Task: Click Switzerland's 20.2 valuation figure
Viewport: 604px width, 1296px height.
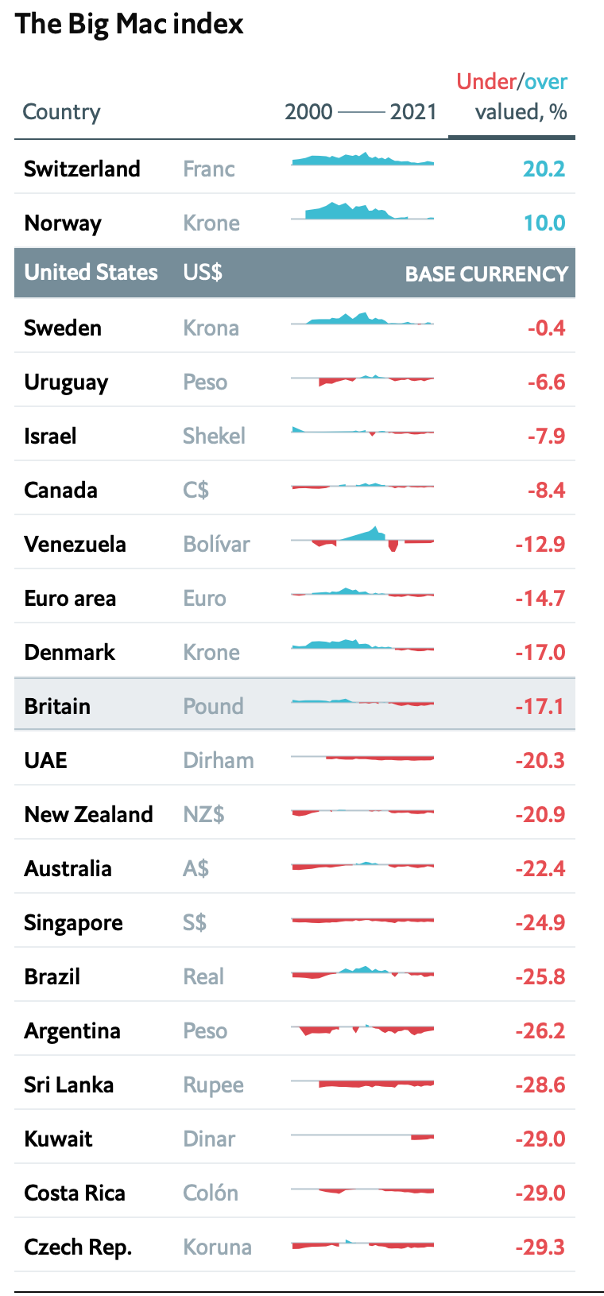Action: pyautogui.click(x=544, y=169)
